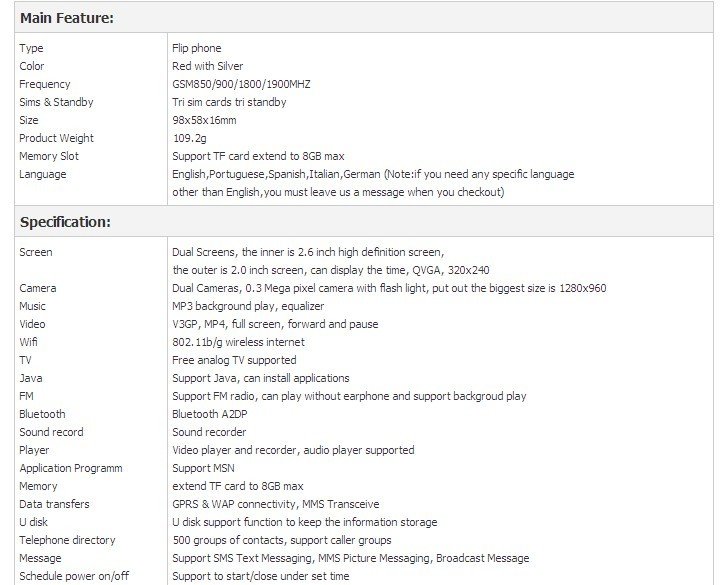Click the Flip phone type value

[x=197, y=48]
